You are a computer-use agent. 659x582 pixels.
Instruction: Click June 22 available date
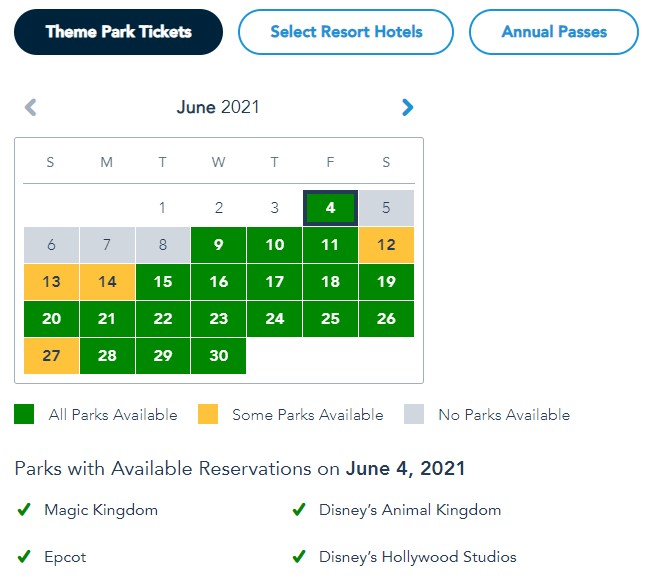pos(163,319)
